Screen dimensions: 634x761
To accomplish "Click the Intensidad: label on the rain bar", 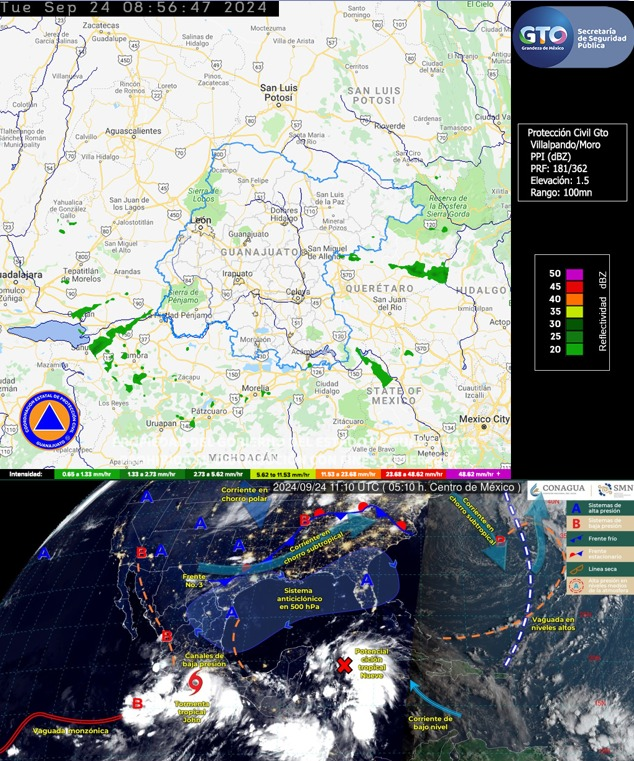I will tap(26, 474).
